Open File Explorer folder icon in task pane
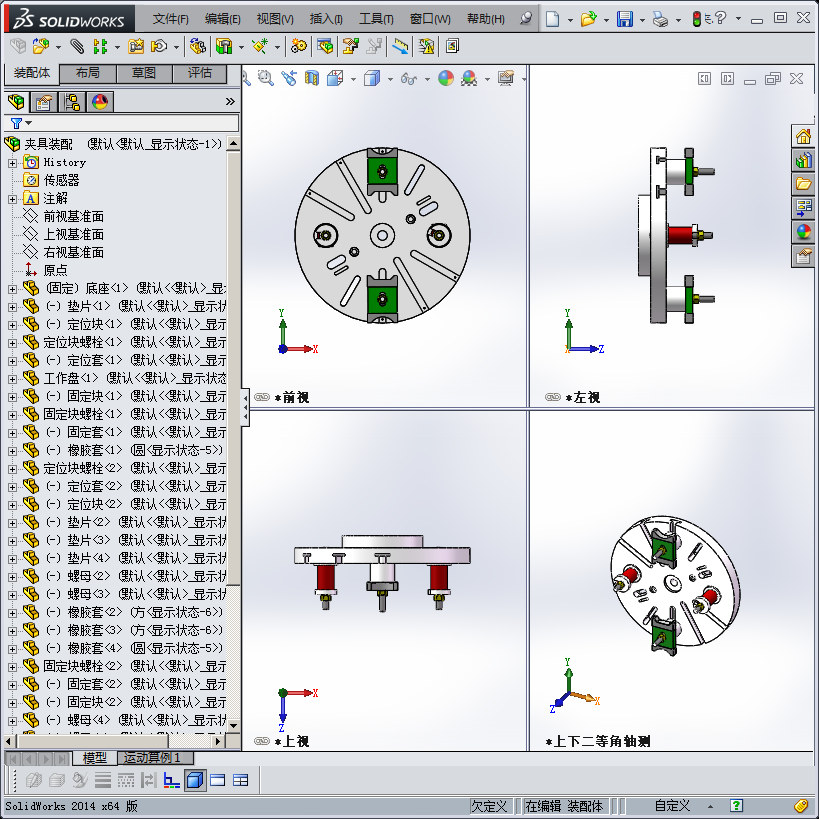819x819 pixels. 803,184
